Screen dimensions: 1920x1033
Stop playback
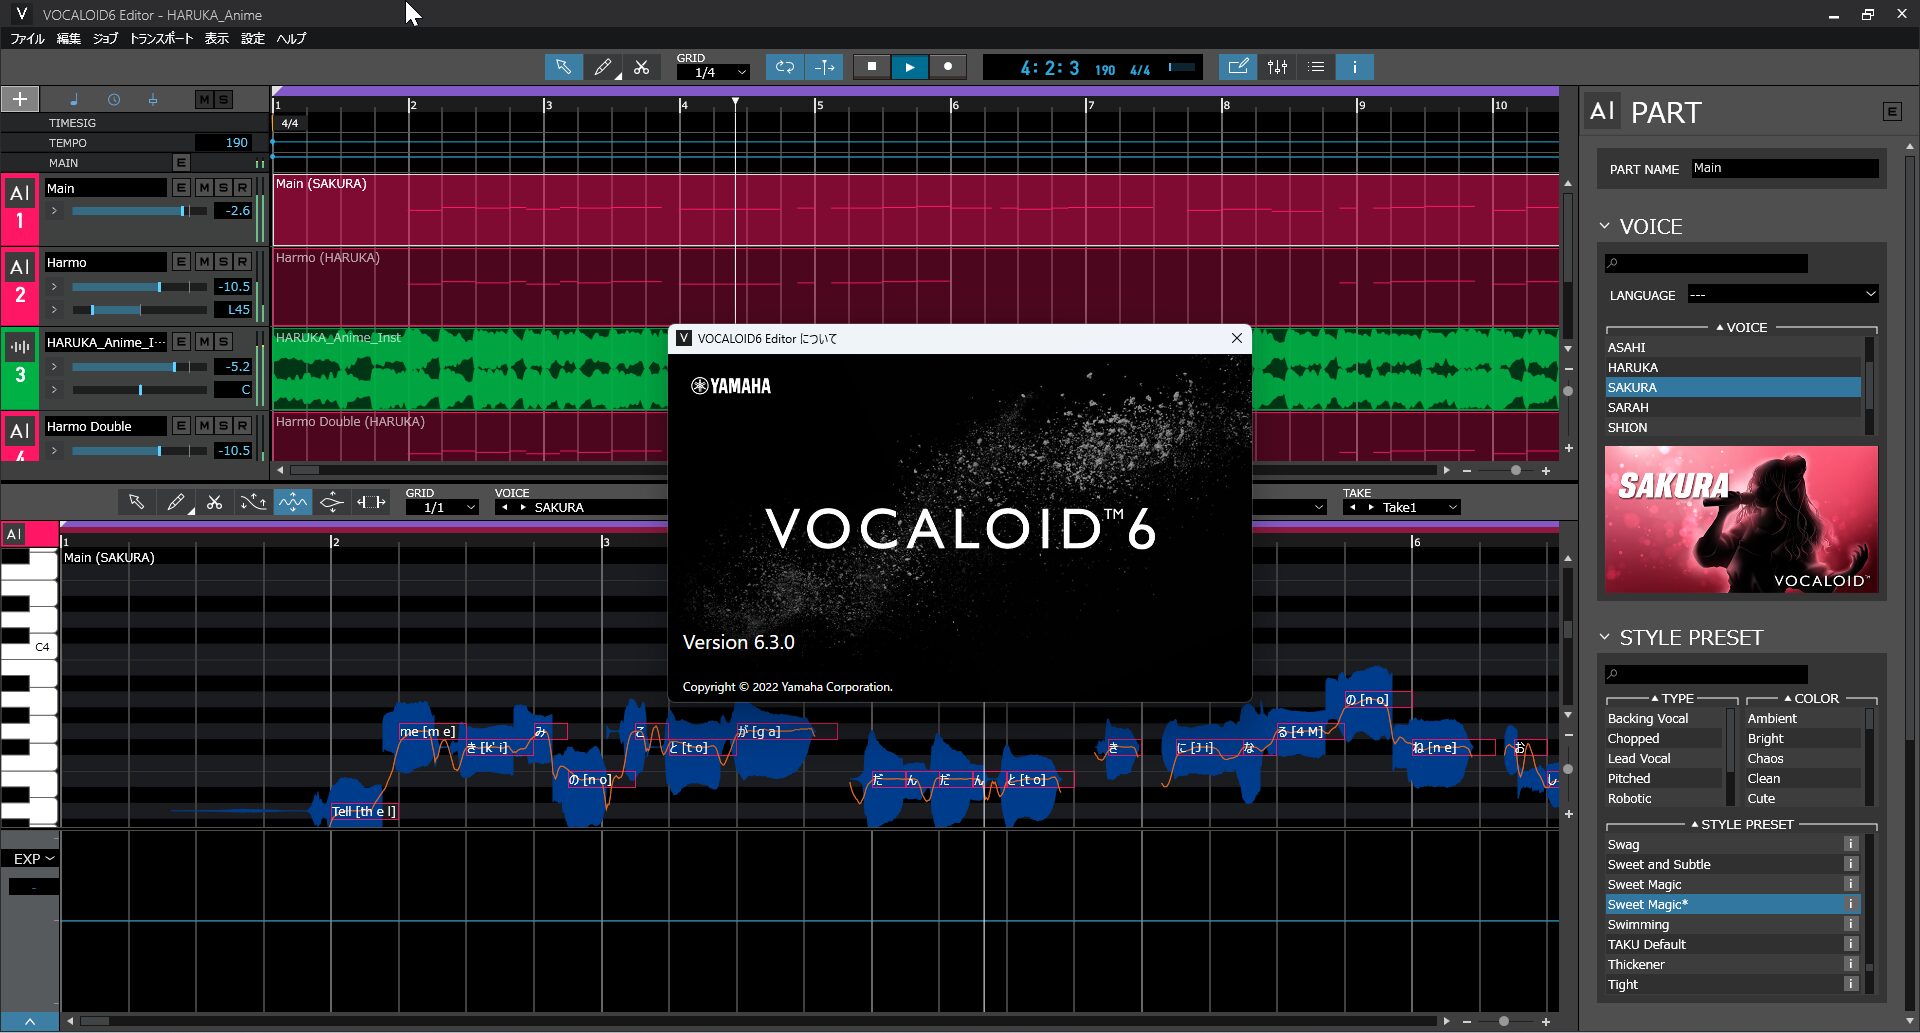tap(872, 67)
